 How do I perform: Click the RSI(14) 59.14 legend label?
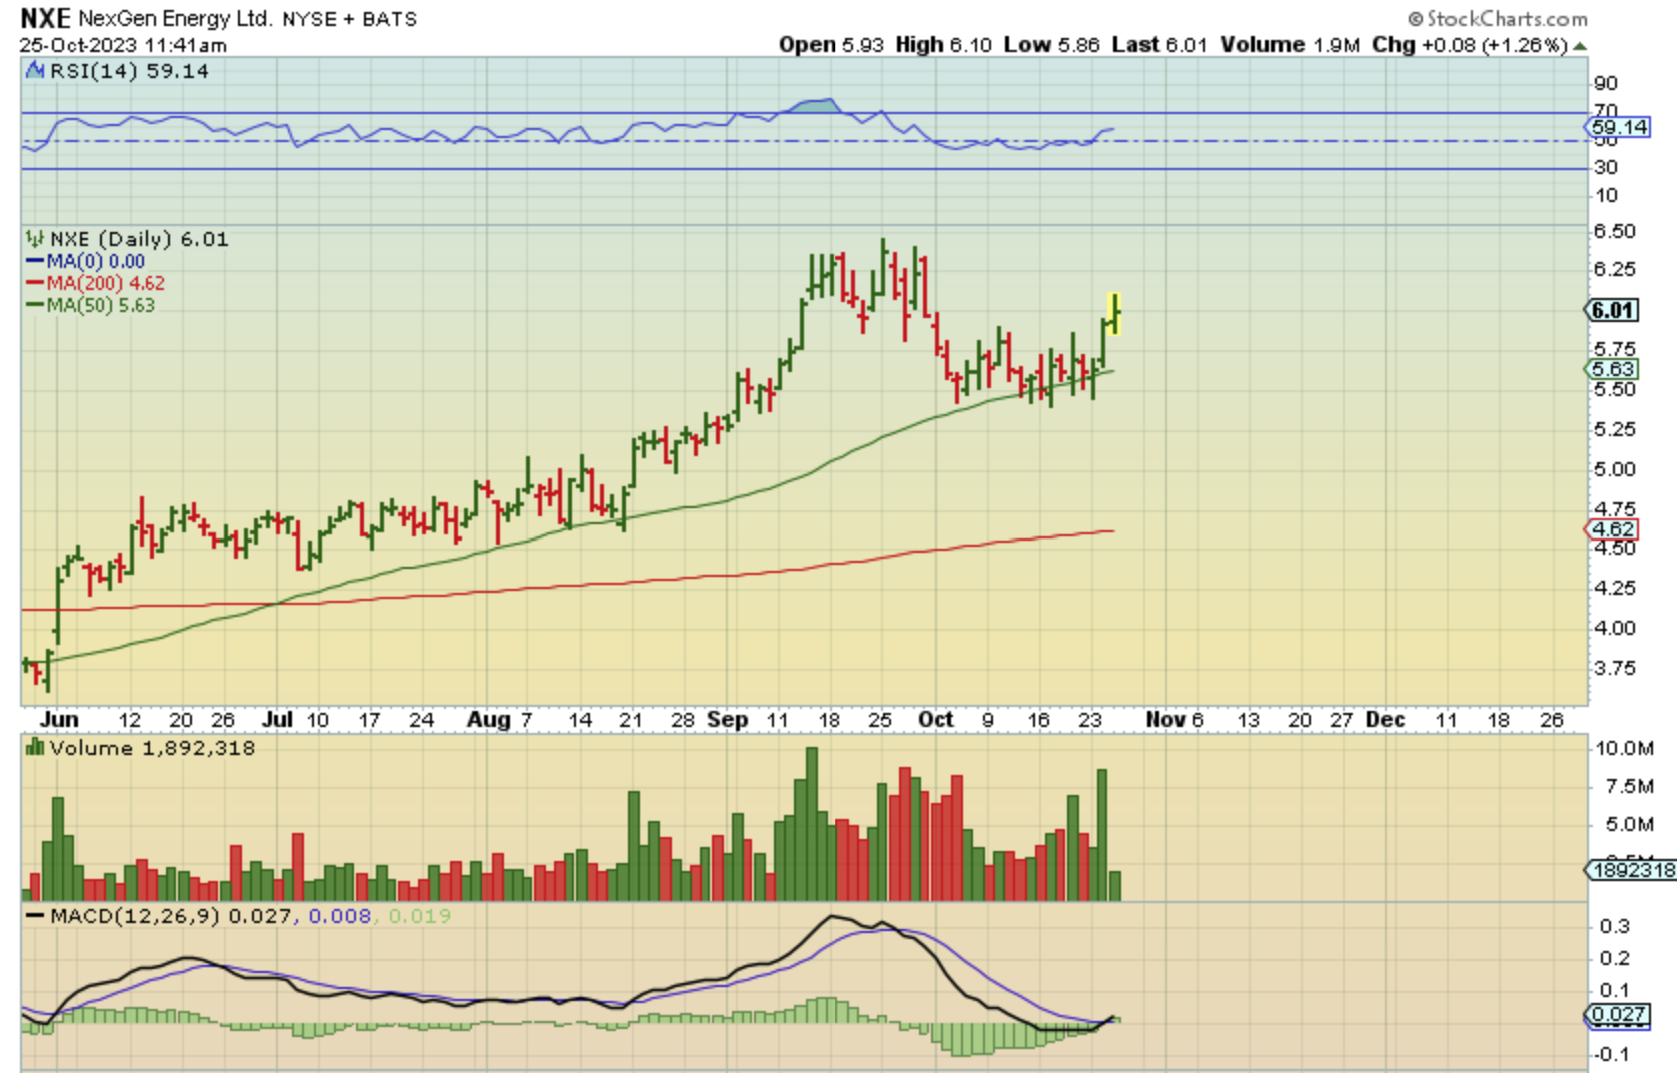tap(129, 71)
